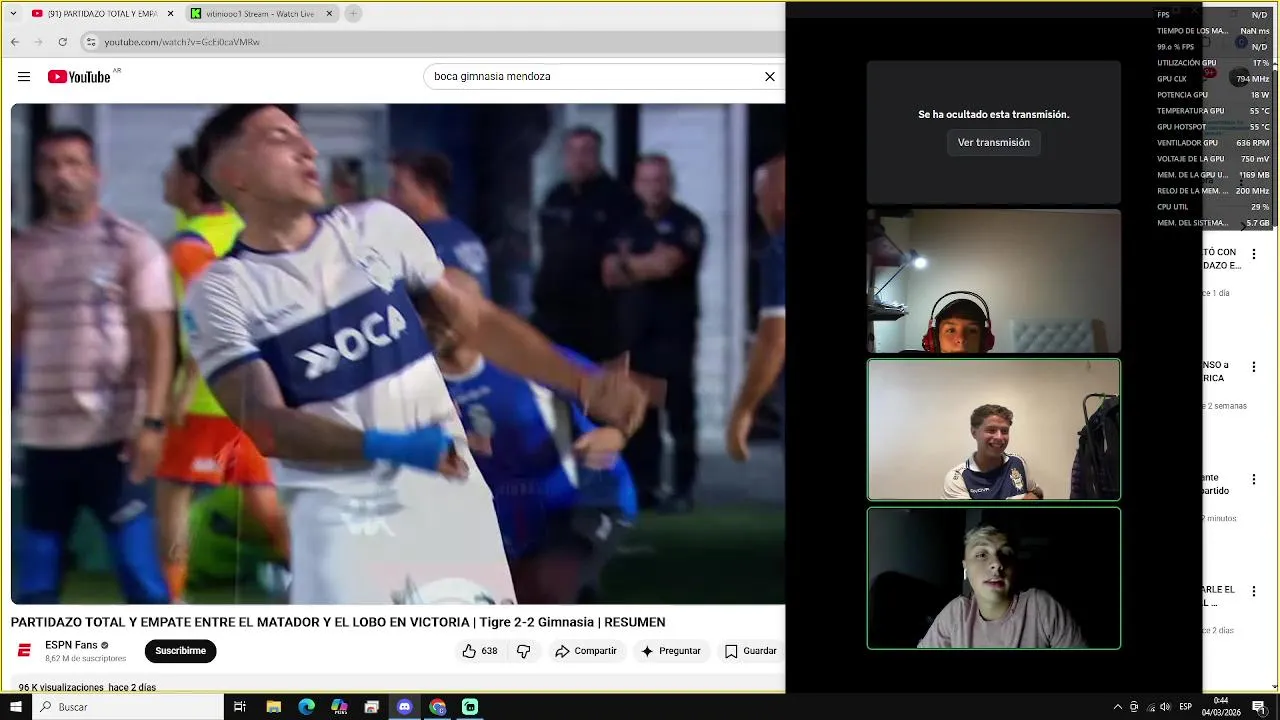Click the video player frame
The height and width of the screenshot is (720, 1280).
click(x=398, y=353)
